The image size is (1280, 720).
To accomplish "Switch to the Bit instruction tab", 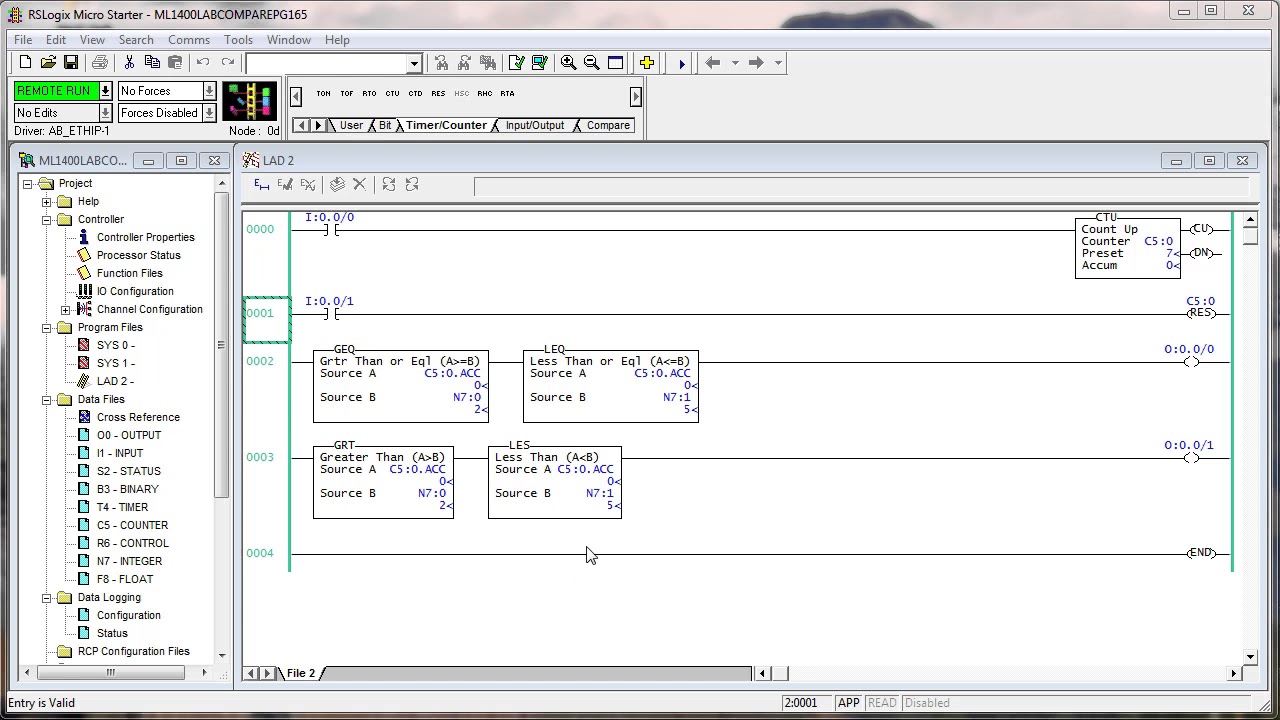I will point(385,126).
